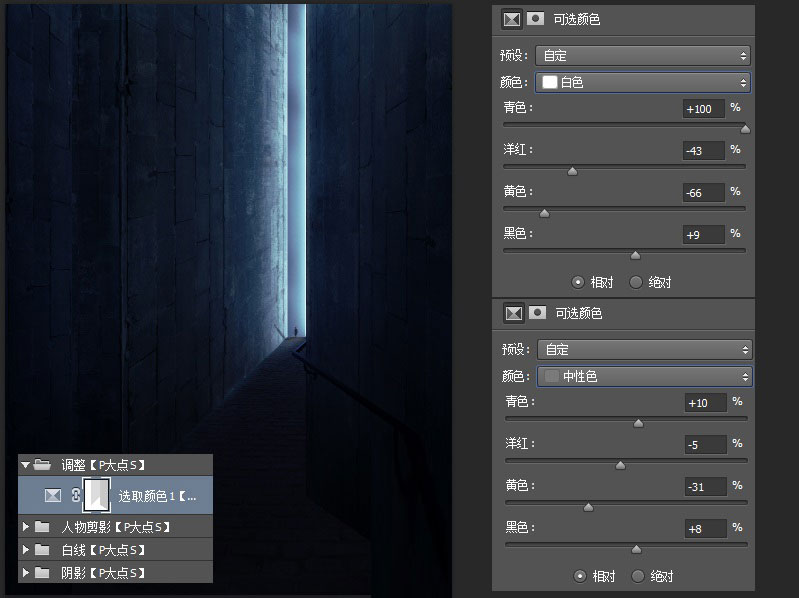
Task: Select the 白线【P大点S】 group name
Action: pos(103,550)
